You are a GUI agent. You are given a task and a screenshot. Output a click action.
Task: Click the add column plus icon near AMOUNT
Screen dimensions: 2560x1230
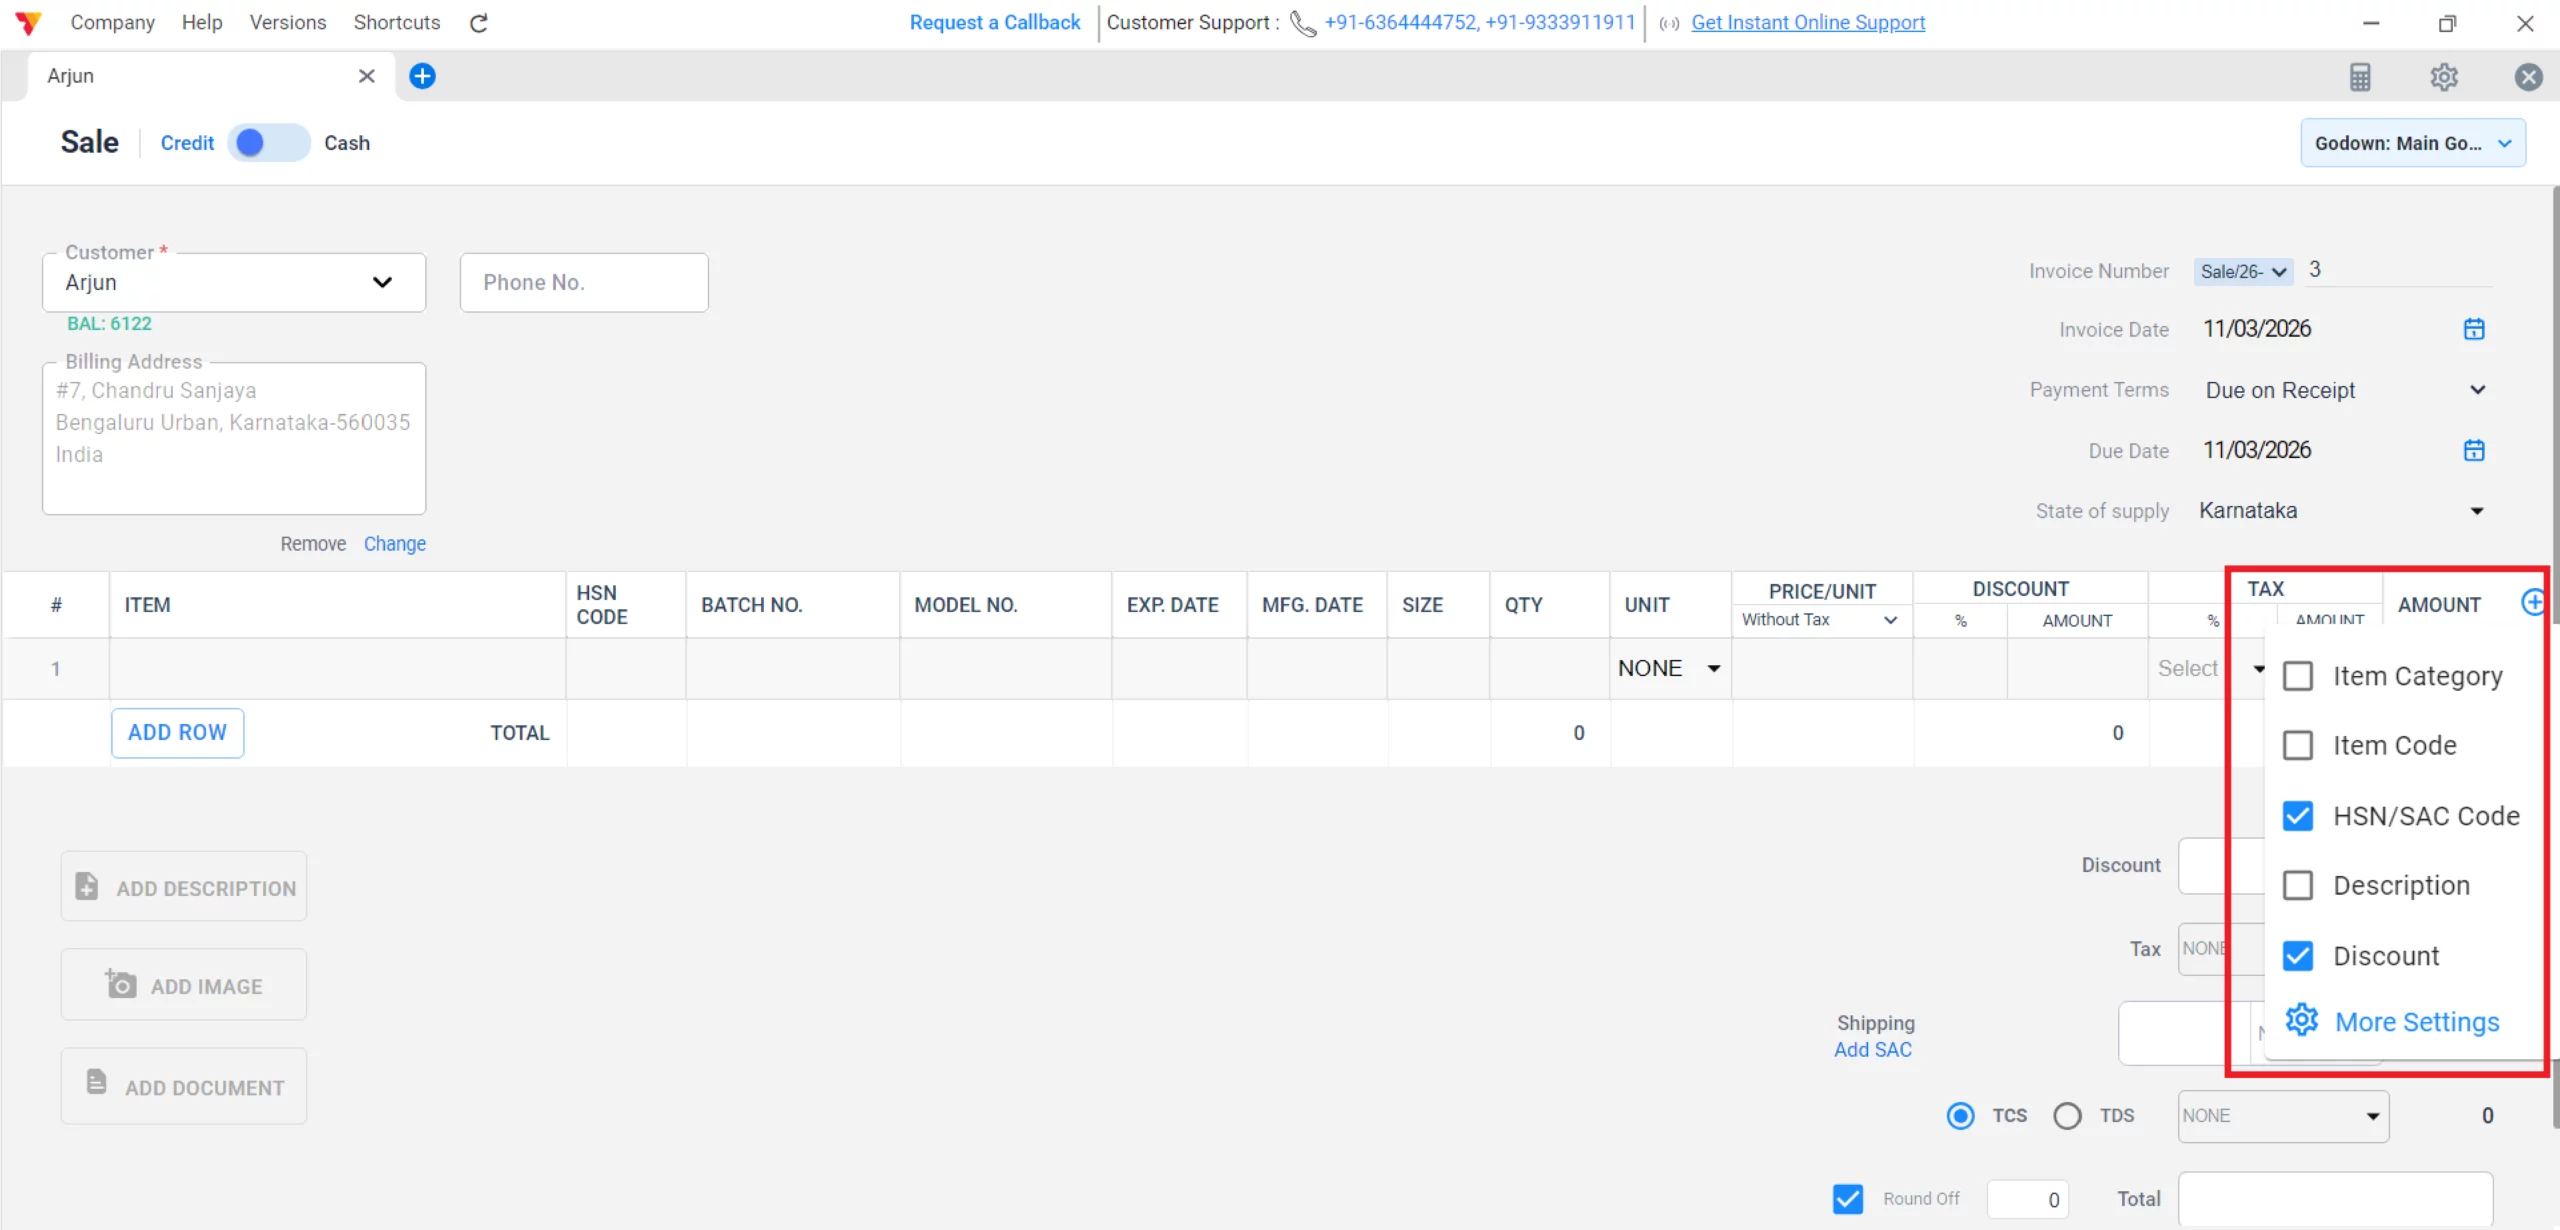(x=2532, y=602)
